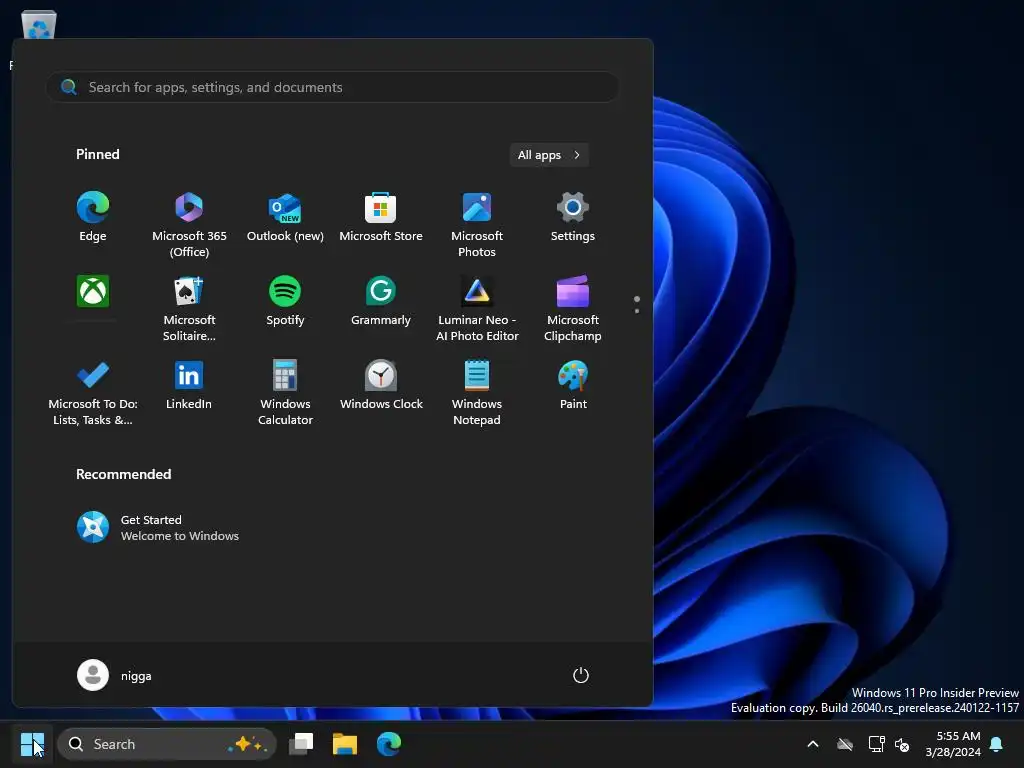Open Microsoft Solitaire collection
Image resolution: width=1024 pixels, height=768 pixels.
(189, 309)
